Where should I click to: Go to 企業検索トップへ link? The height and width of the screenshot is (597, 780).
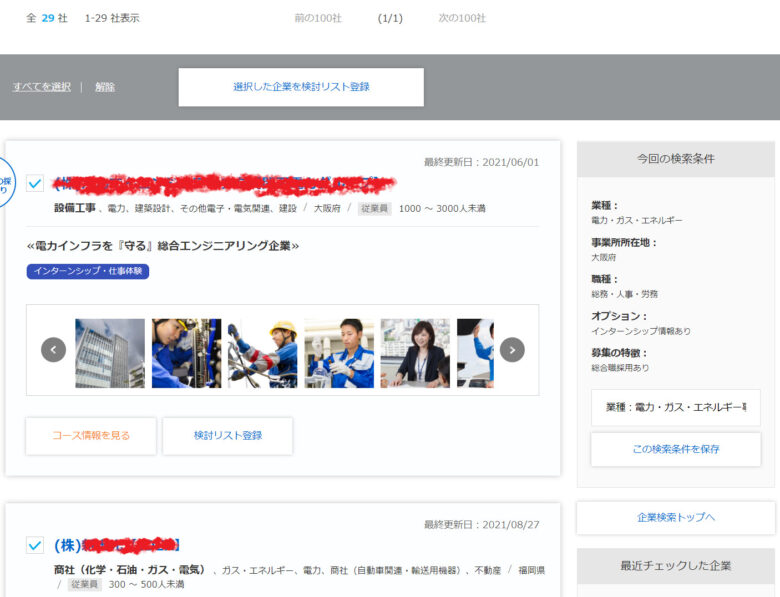[676, 517]
